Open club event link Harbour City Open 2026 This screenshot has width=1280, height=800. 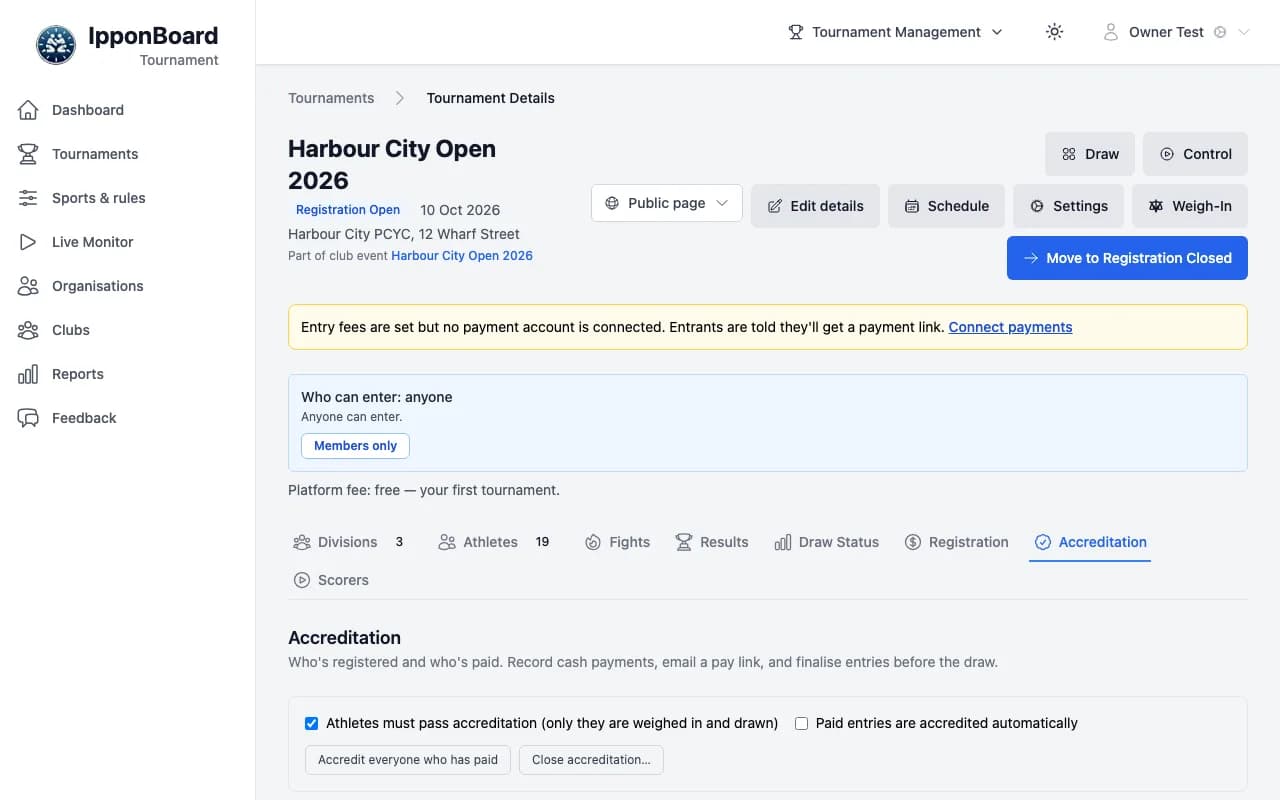point(462,256)
